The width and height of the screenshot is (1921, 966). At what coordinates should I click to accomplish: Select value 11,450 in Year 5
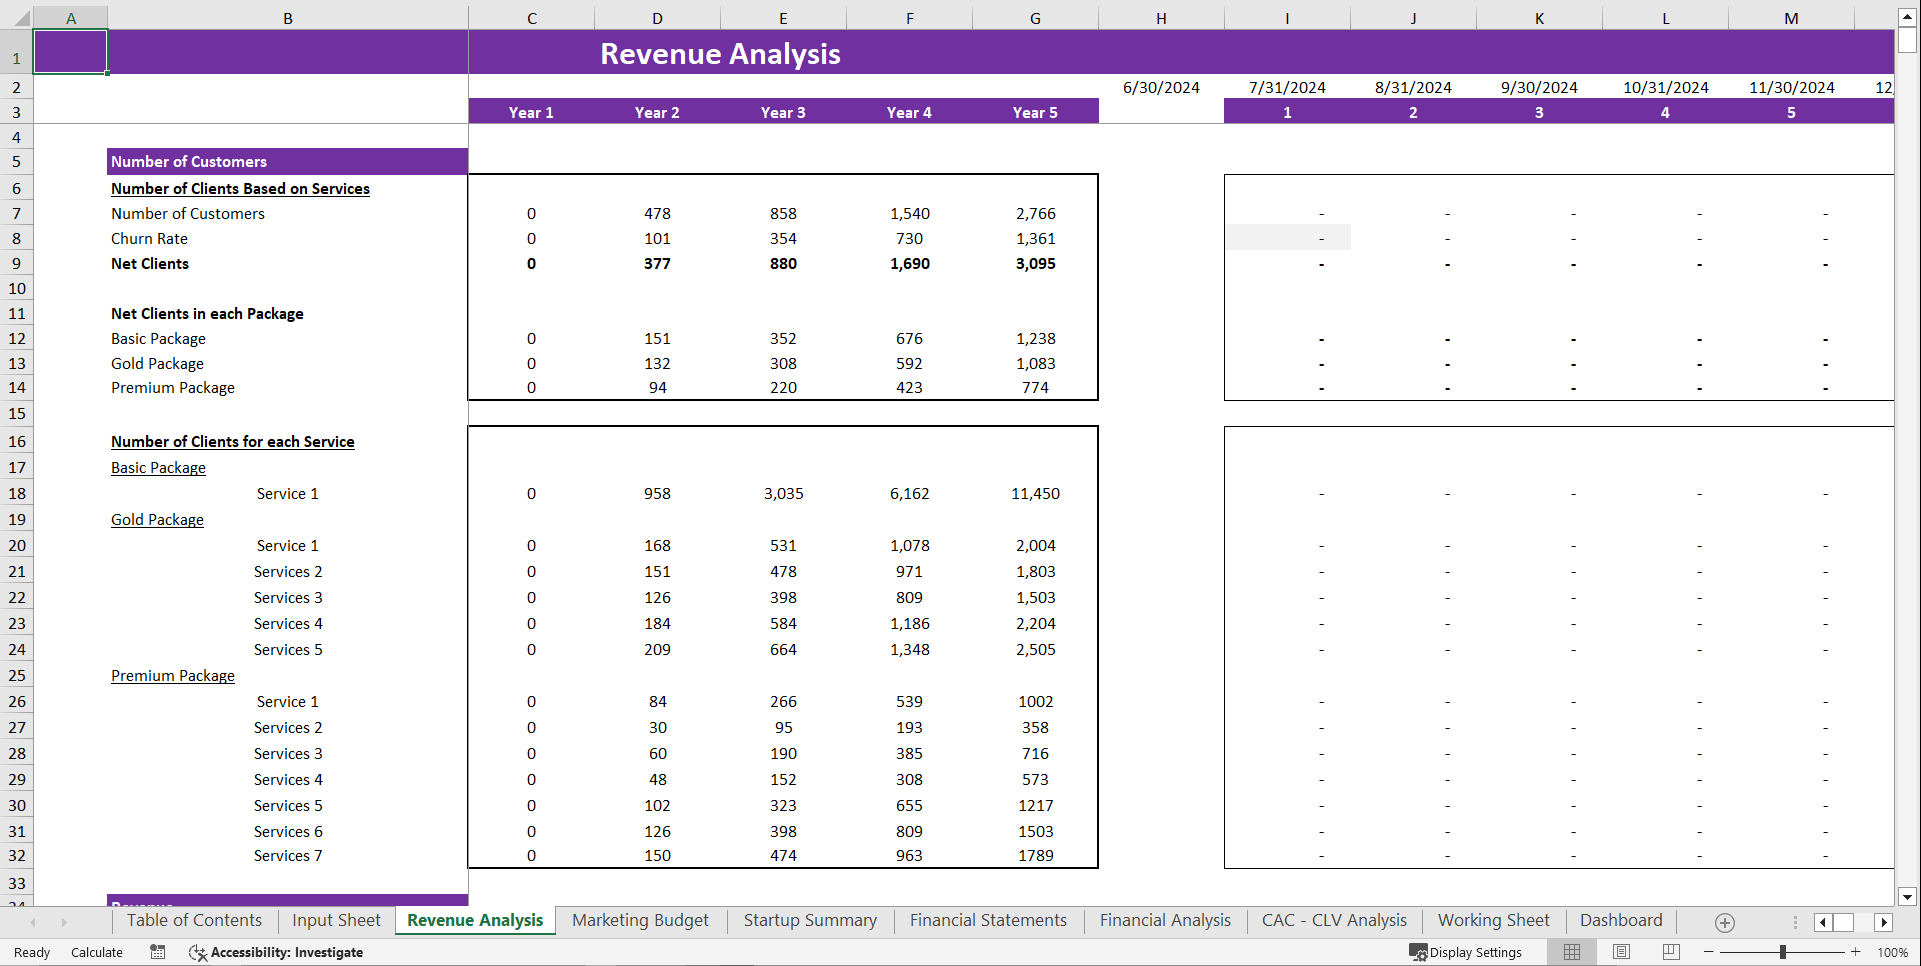pyautogui.click(x=1035, y=493)
